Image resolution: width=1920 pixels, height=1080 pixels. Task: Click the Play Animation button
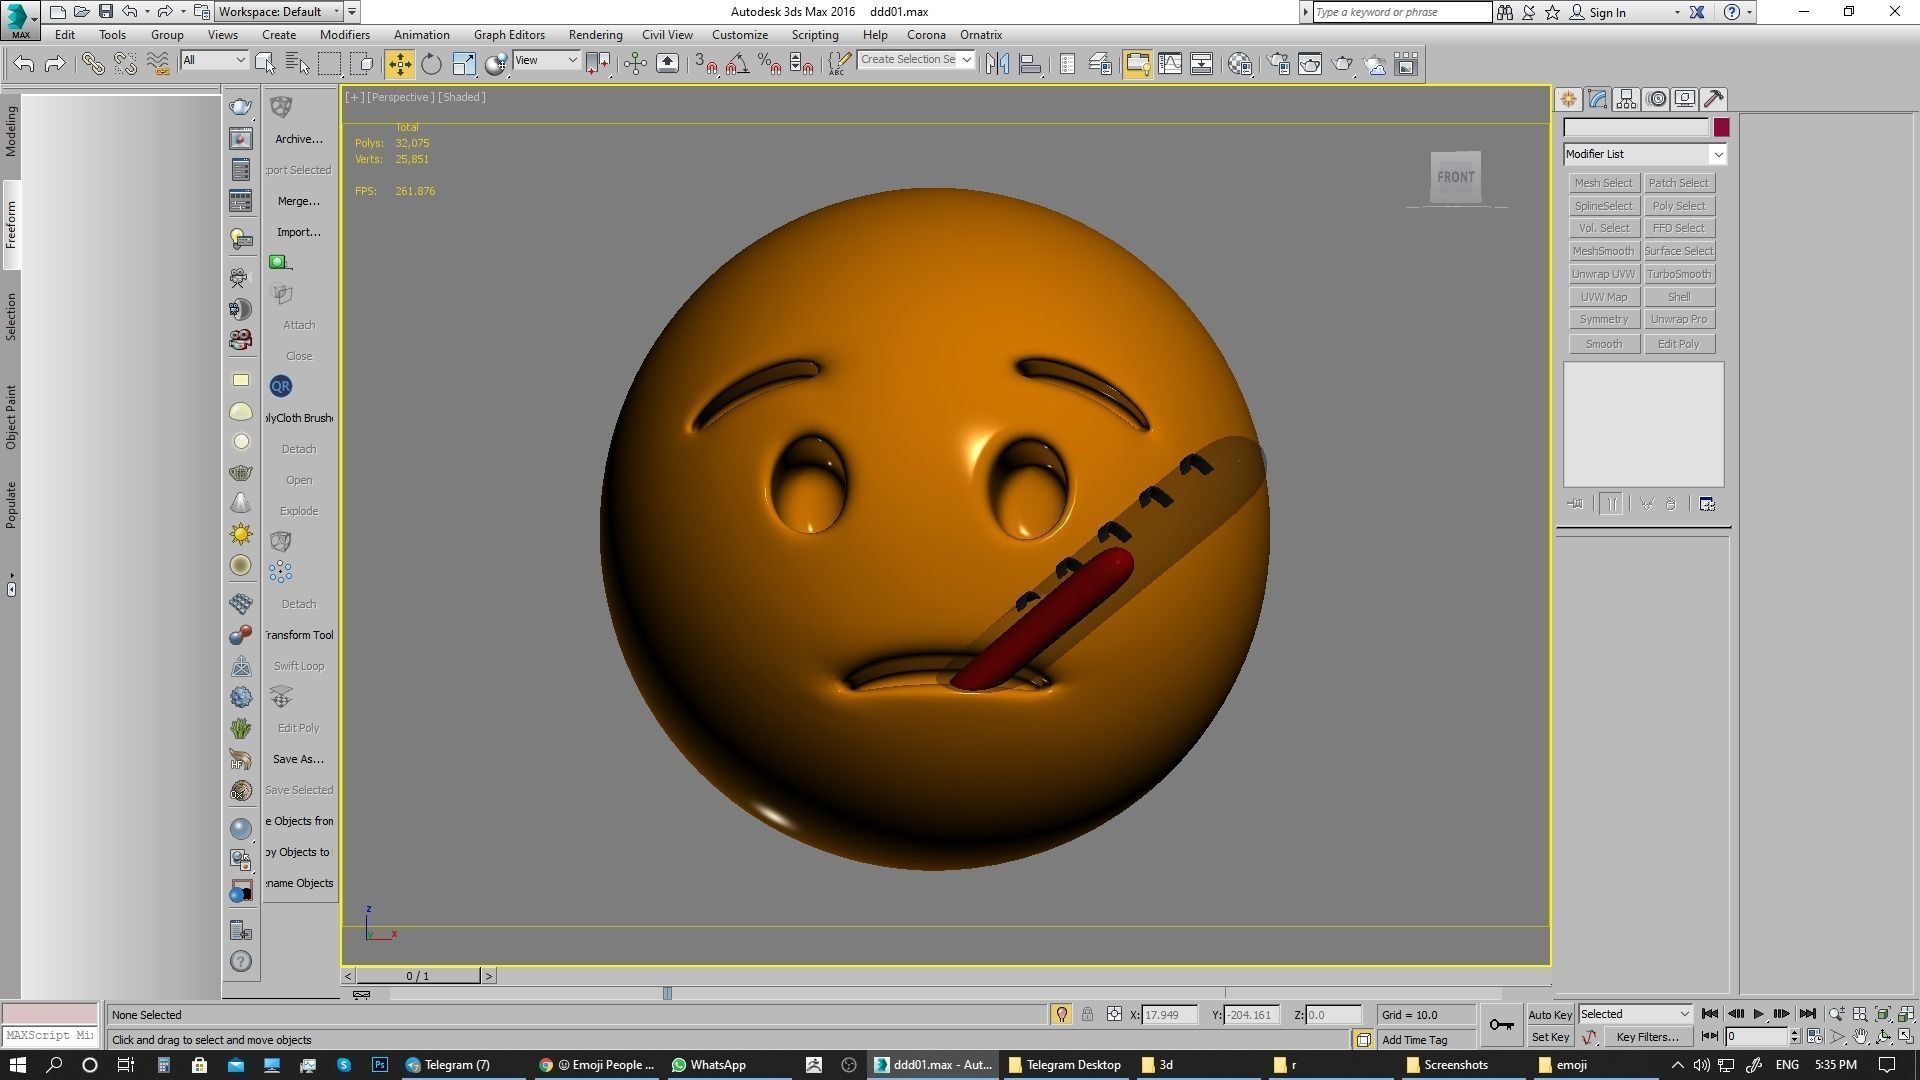tap(1758, 1014)
